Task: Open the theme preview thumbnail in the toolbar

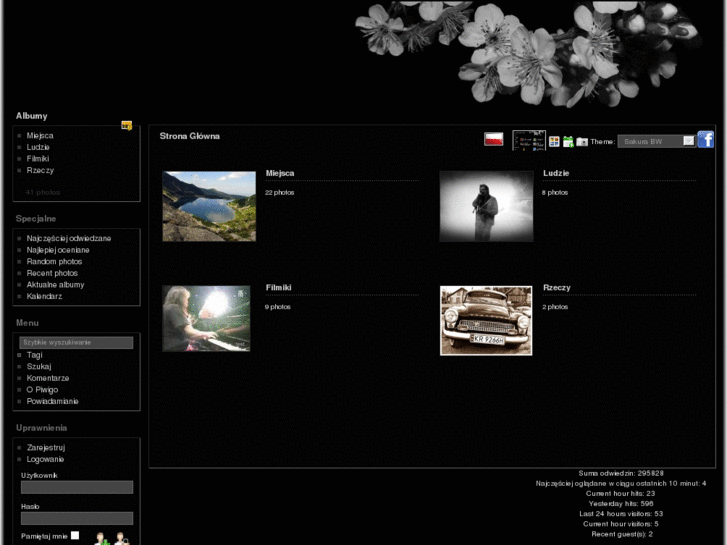Action: [529, 140]
